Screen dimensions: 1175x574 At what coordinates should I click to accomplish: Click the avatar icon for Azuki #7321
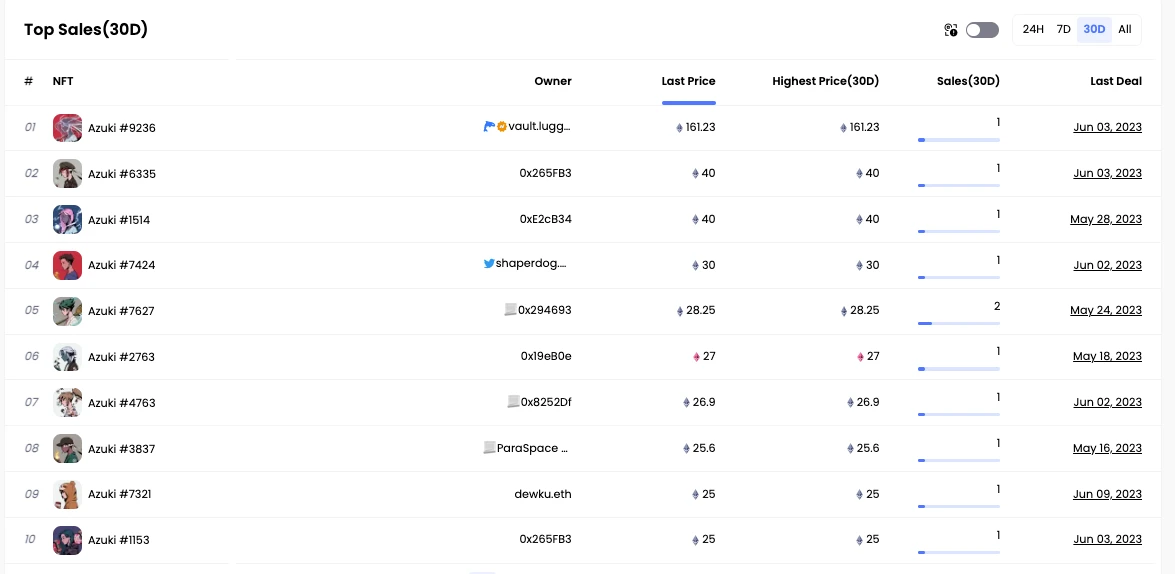[x=67, y=494]
